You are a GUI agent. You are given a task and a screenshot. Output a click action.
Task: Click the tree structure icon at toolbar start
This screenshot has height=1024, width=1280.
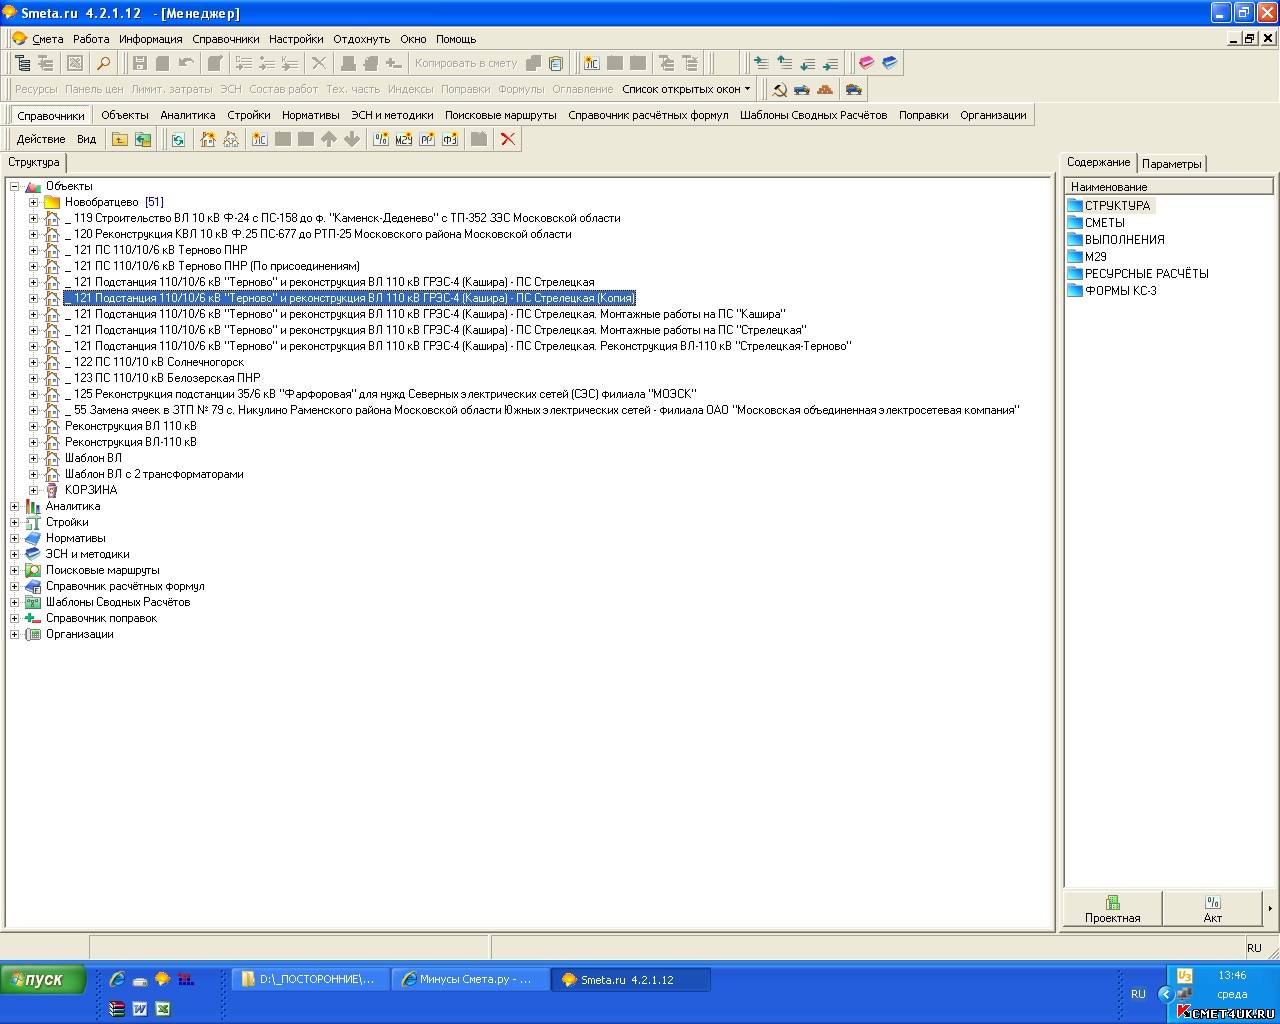tap(22, 63)
